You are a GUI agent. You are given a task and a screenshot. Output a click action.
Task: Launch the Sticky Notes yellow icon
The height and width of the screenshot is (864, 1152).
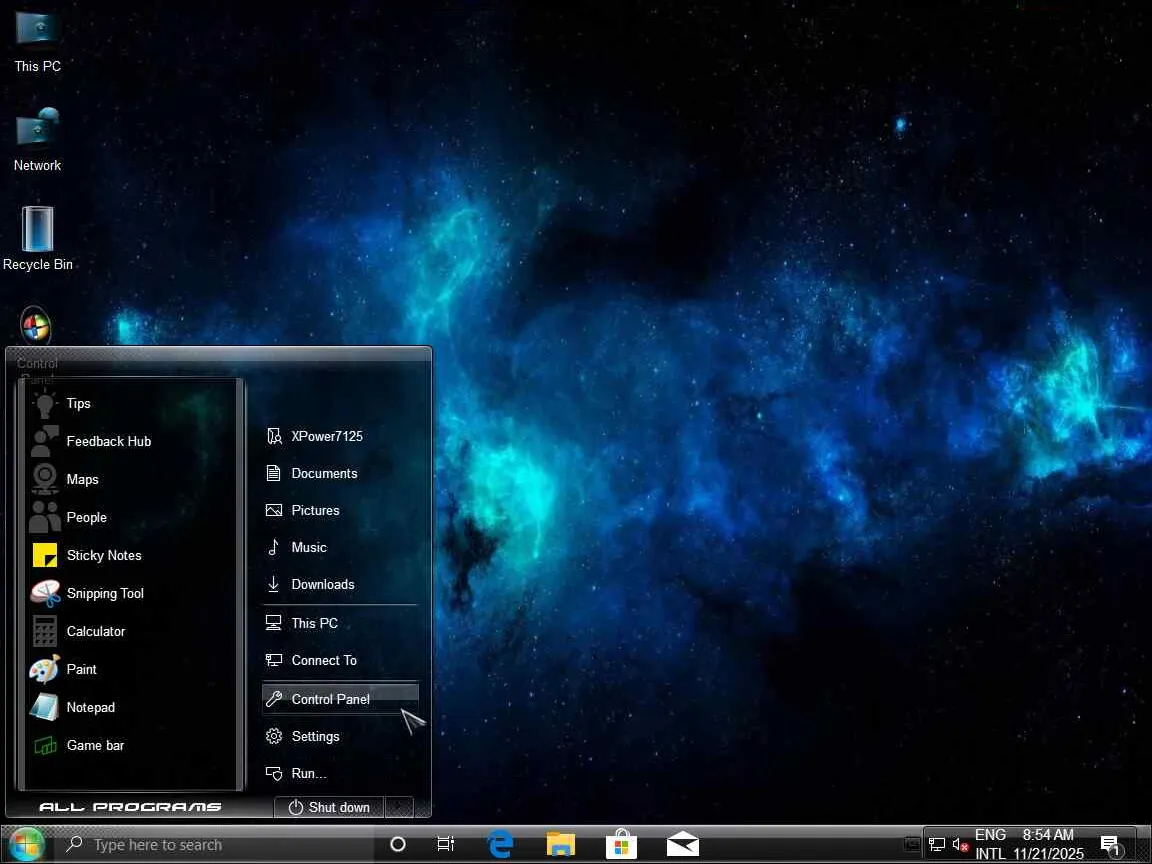[45, 555]
